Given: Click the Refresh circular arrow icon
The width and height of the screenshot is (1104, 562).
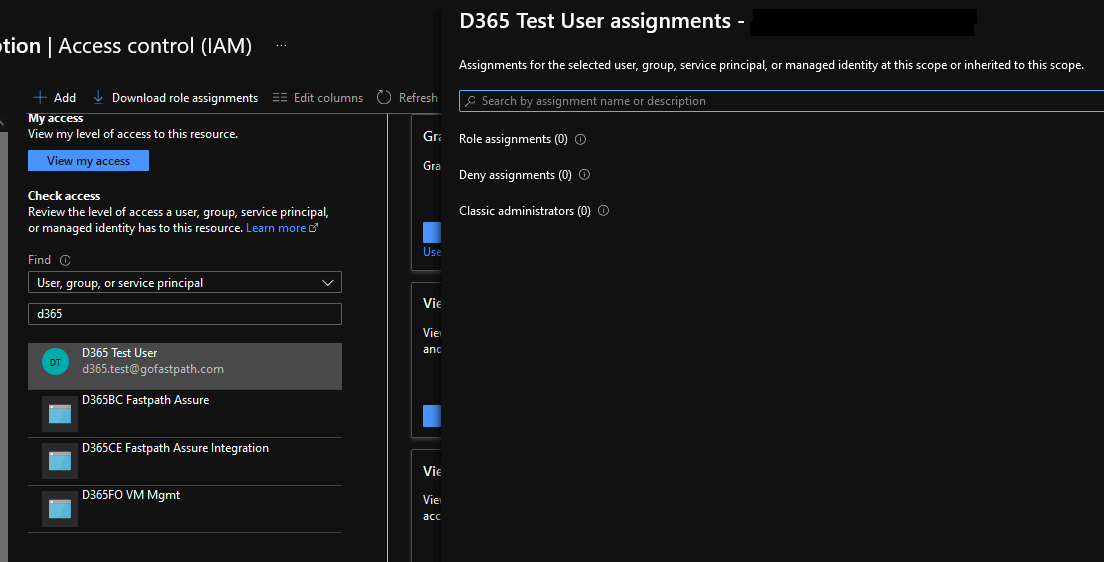Looking at the screenshot, I should coord(384,97).
